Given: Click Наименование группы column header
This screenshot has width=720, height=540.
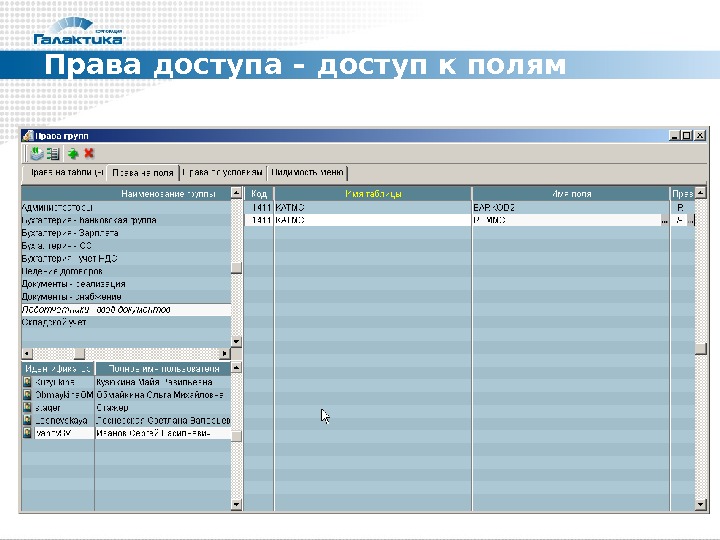Looking at the screenshot, I should coord(126,194).
